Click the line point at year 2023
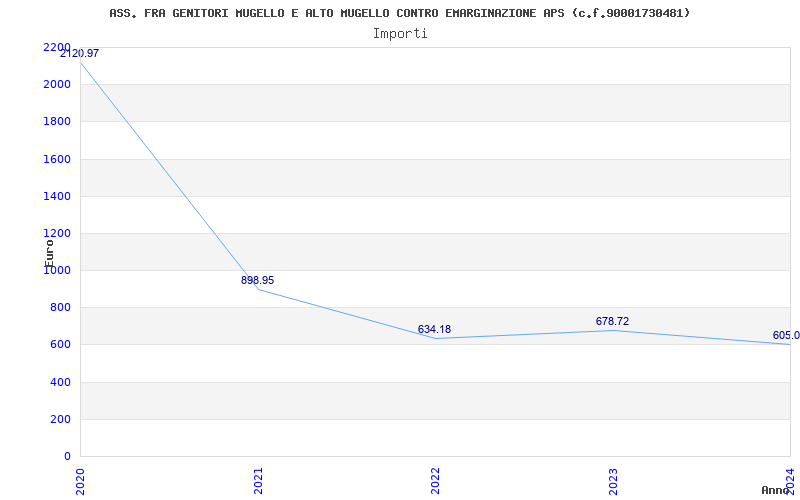 click(613, 330)
